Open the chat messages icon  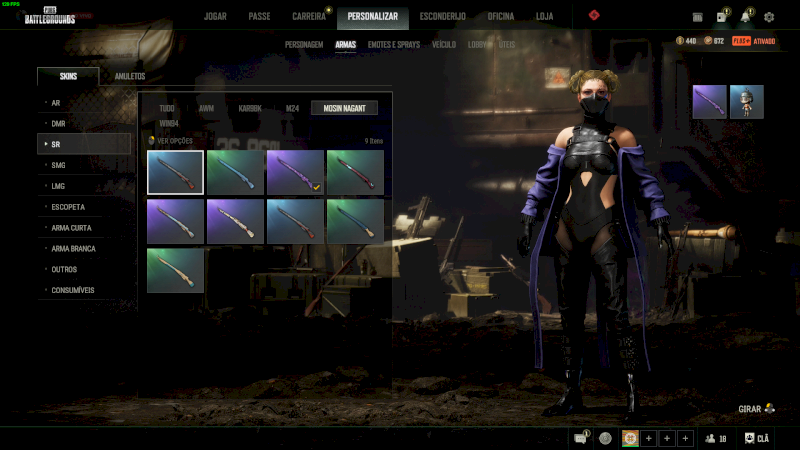(x=582, y=438)
